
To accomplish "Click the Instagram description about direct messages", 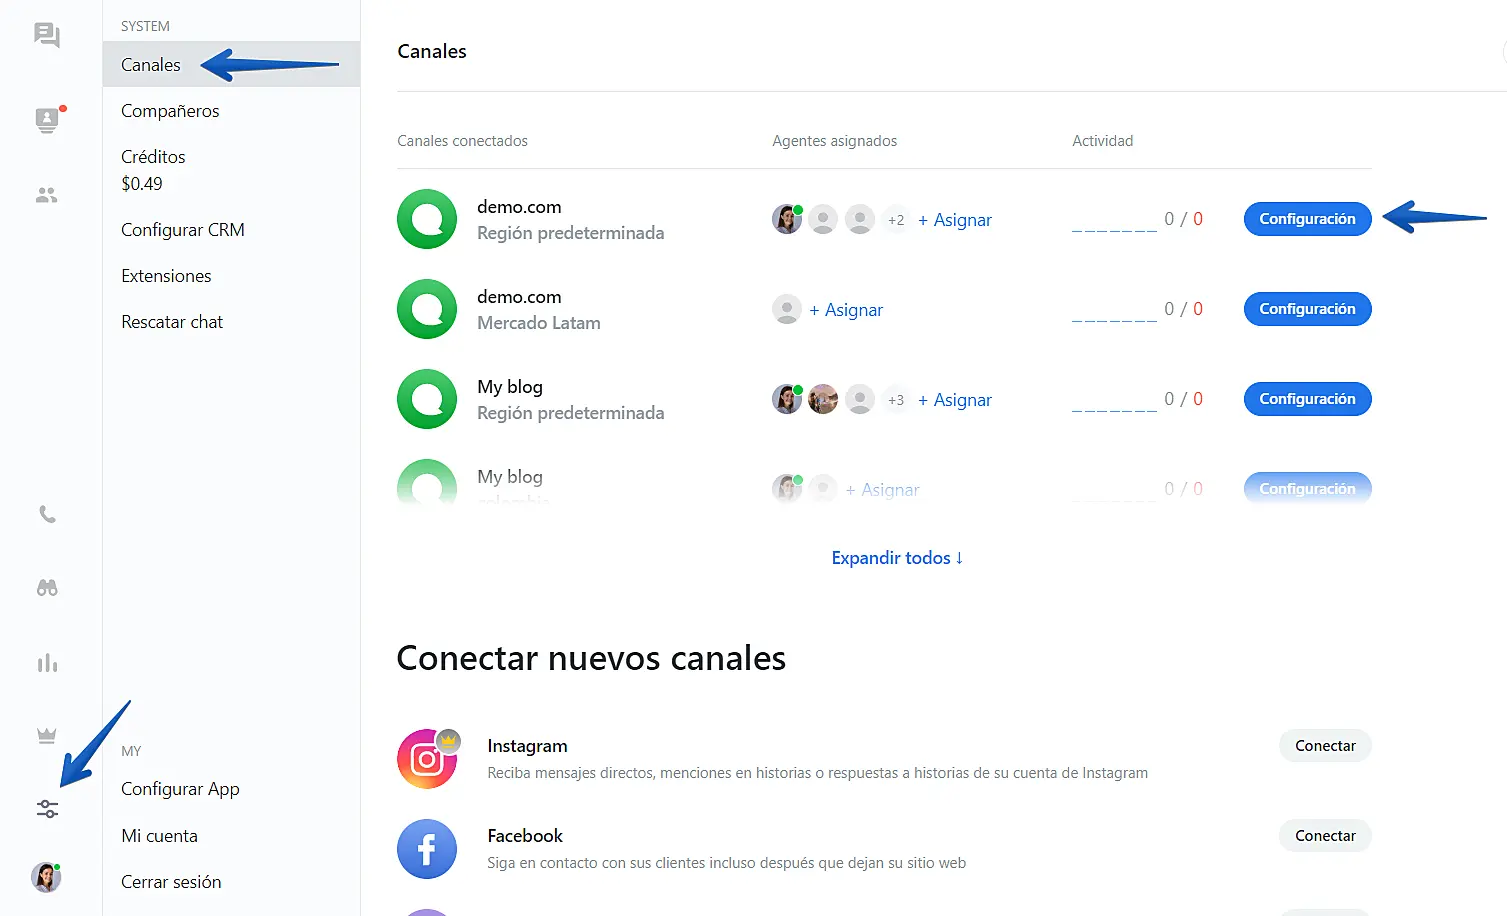I will point(817,773).
